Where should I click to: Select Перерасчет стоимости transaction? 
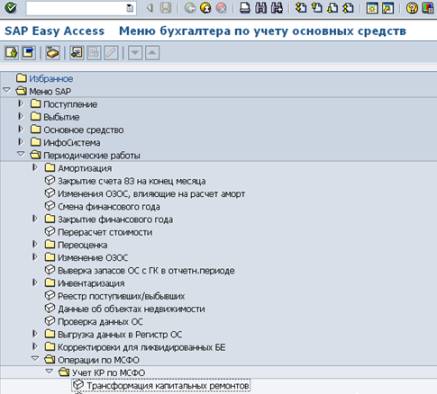pos(99,232)
